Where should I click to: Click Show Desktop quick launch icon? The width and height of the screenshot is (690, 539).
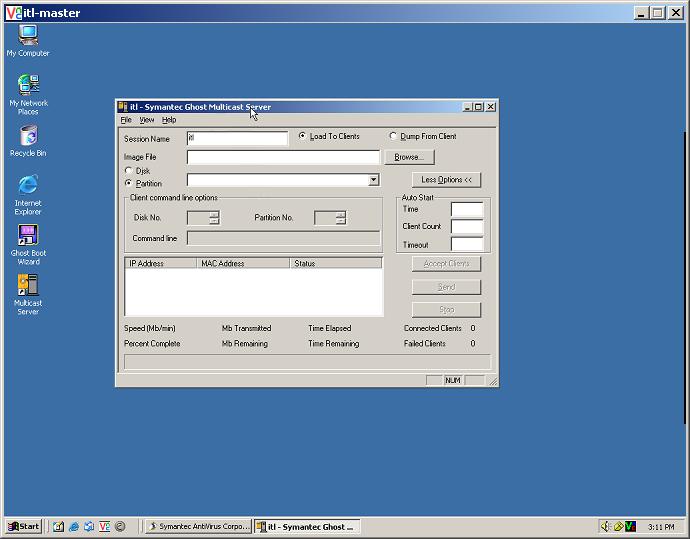point(58,526)
